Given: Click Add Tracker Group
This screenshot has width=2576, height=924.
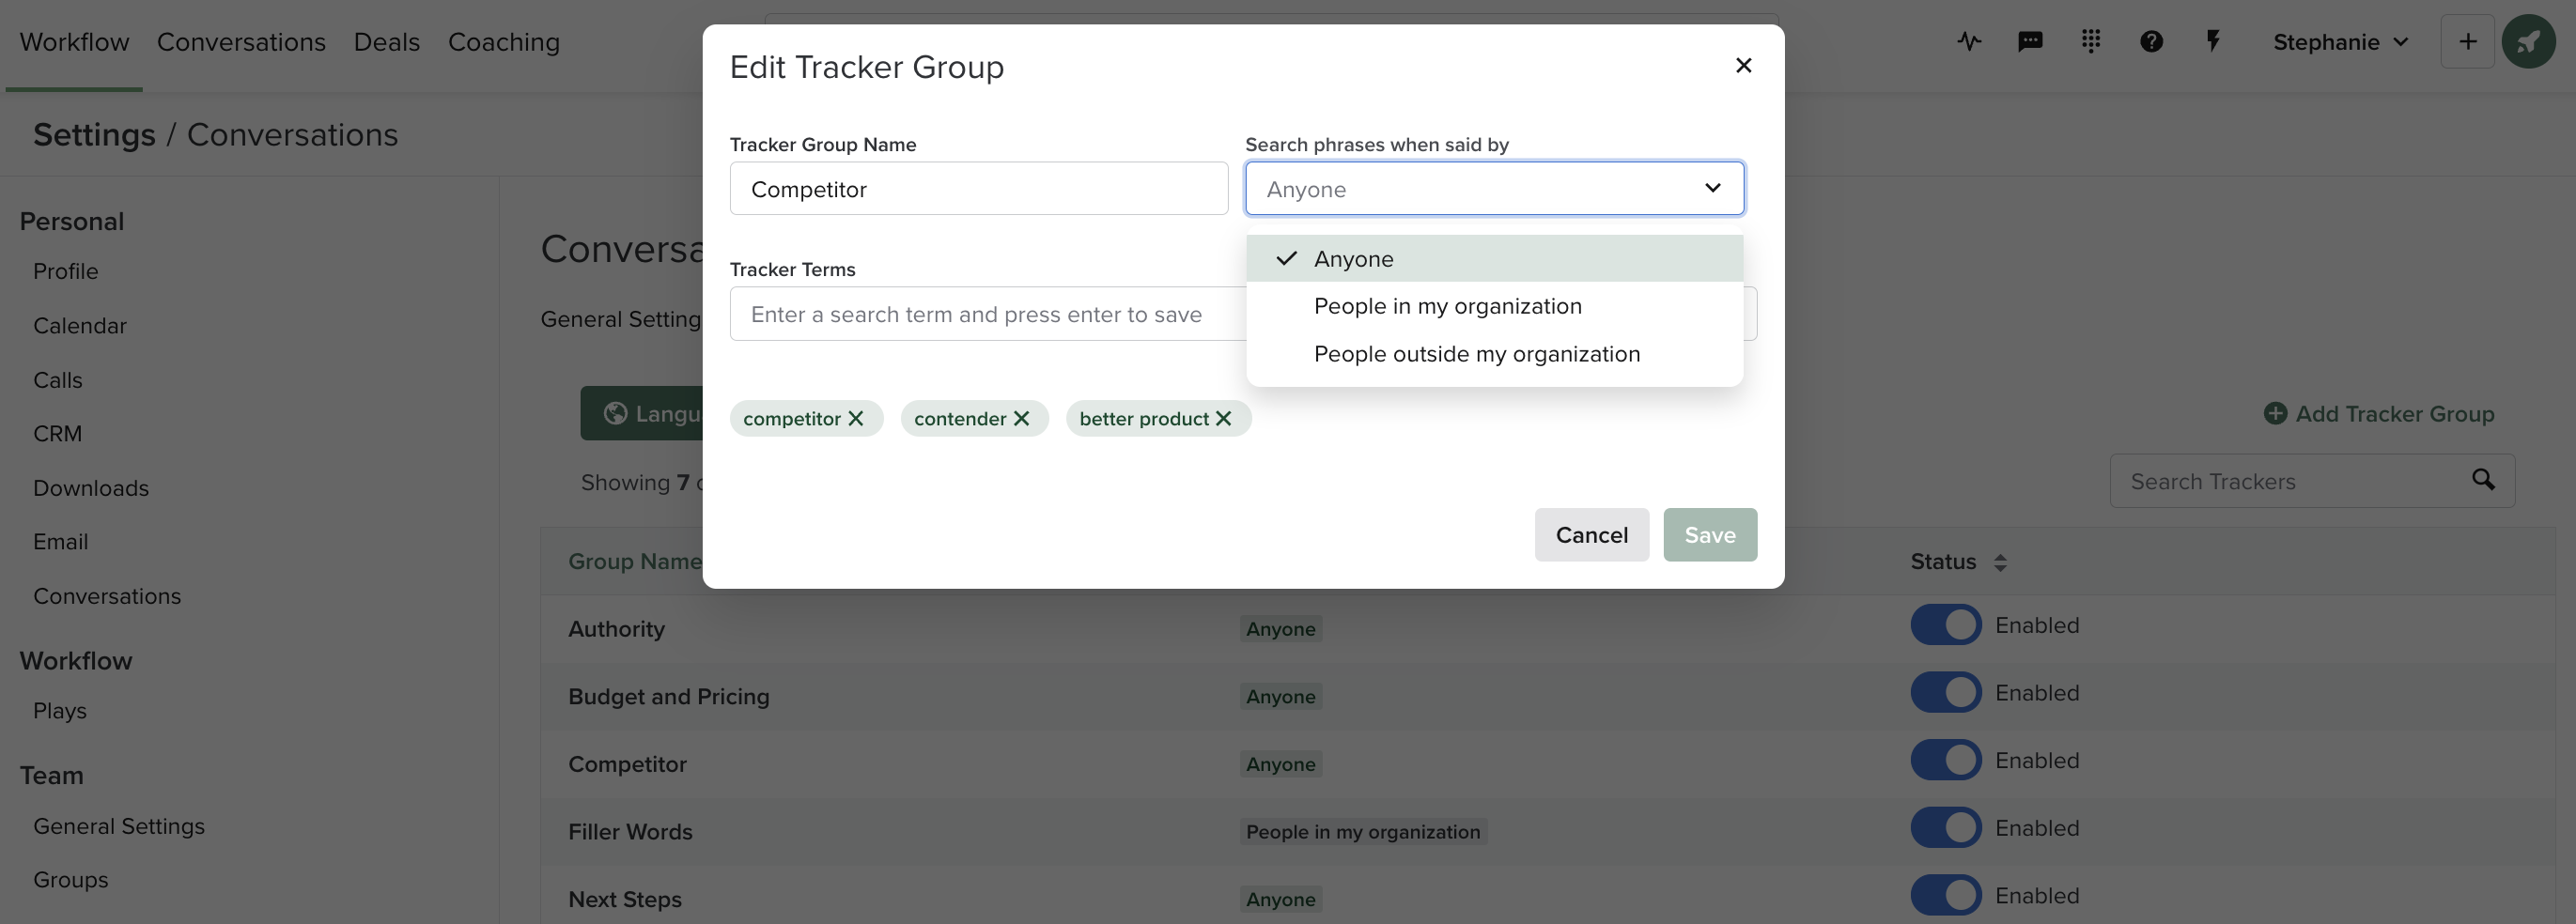Looking at the screenshot, I should [2379, 413].
